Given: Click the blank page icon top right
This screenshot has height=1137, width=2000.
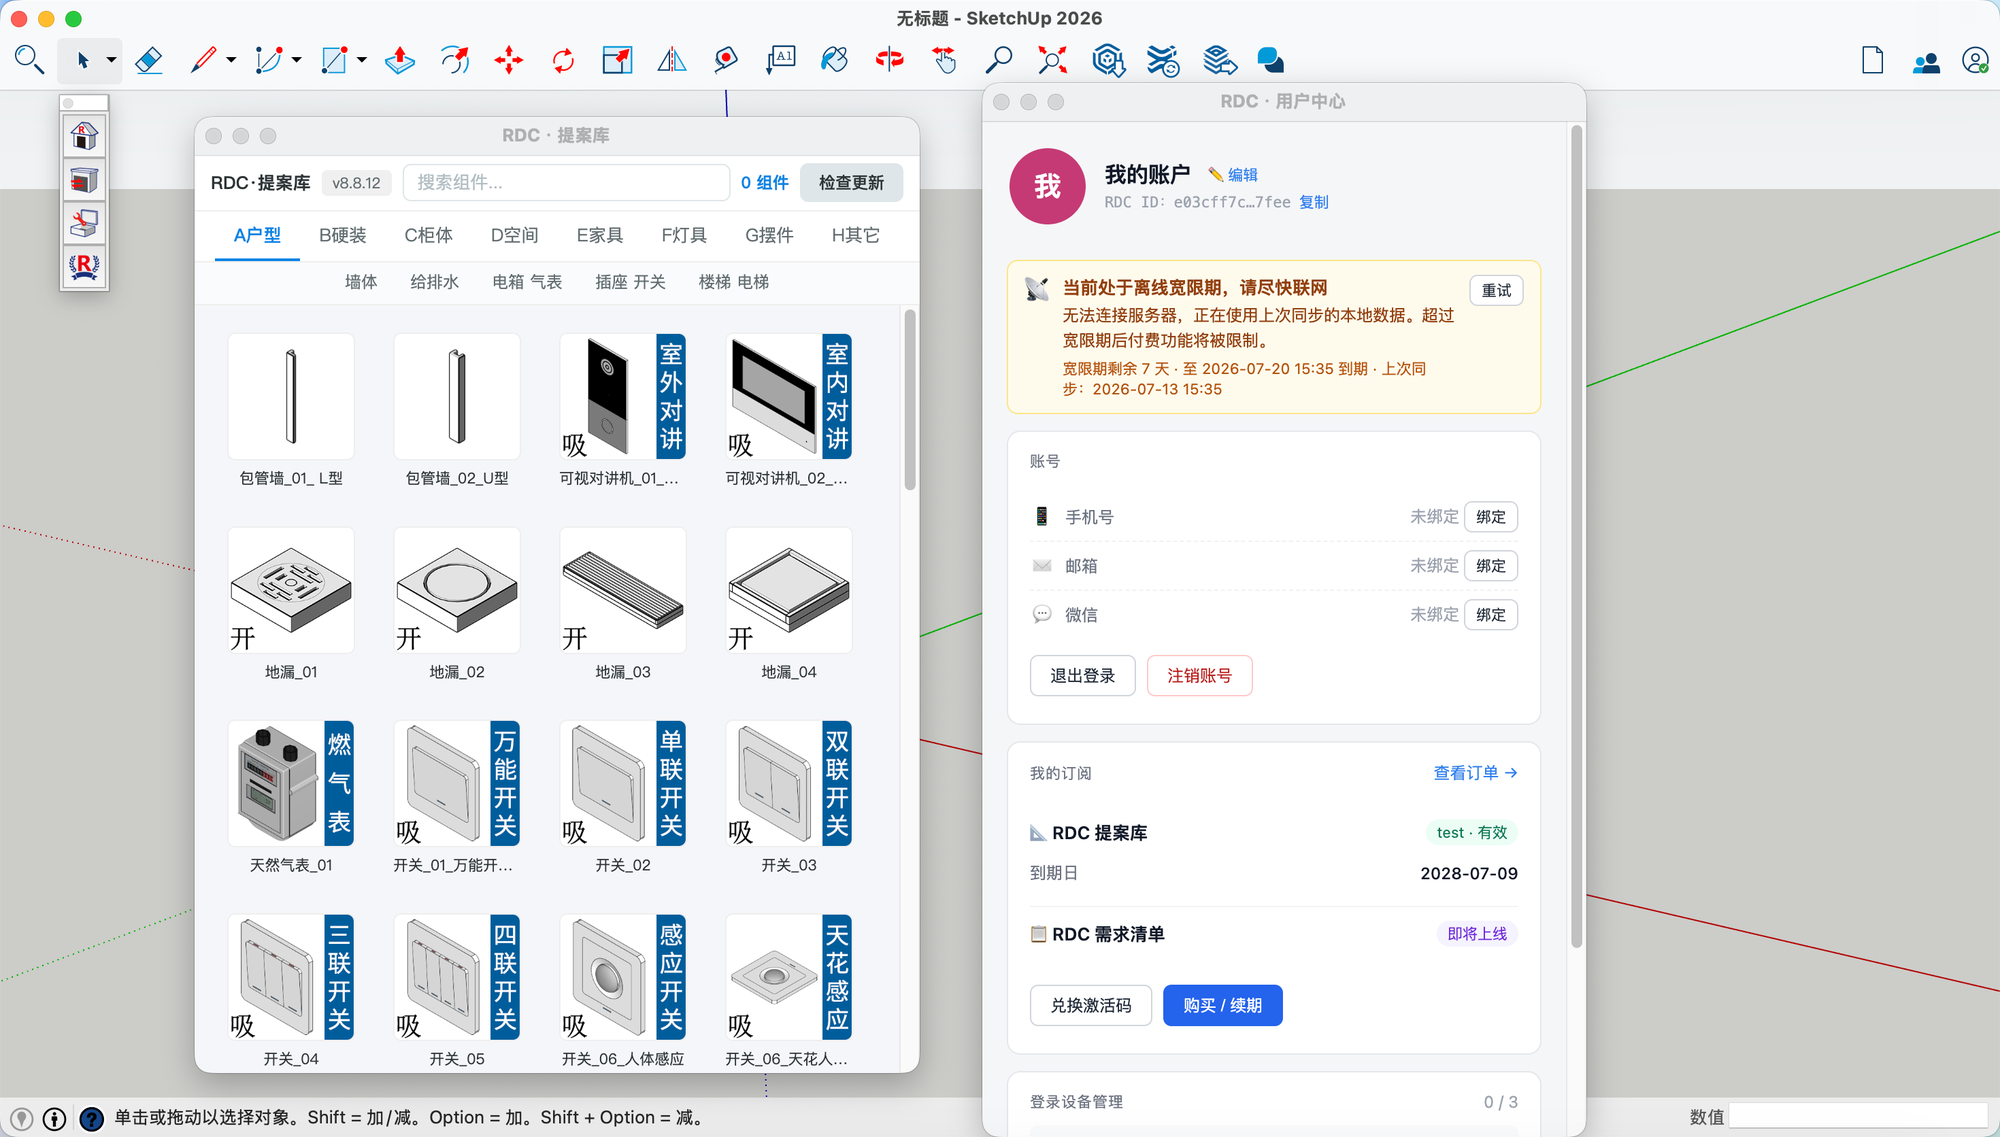Looking at the screenshot, I should click(x=1873, y=60).
